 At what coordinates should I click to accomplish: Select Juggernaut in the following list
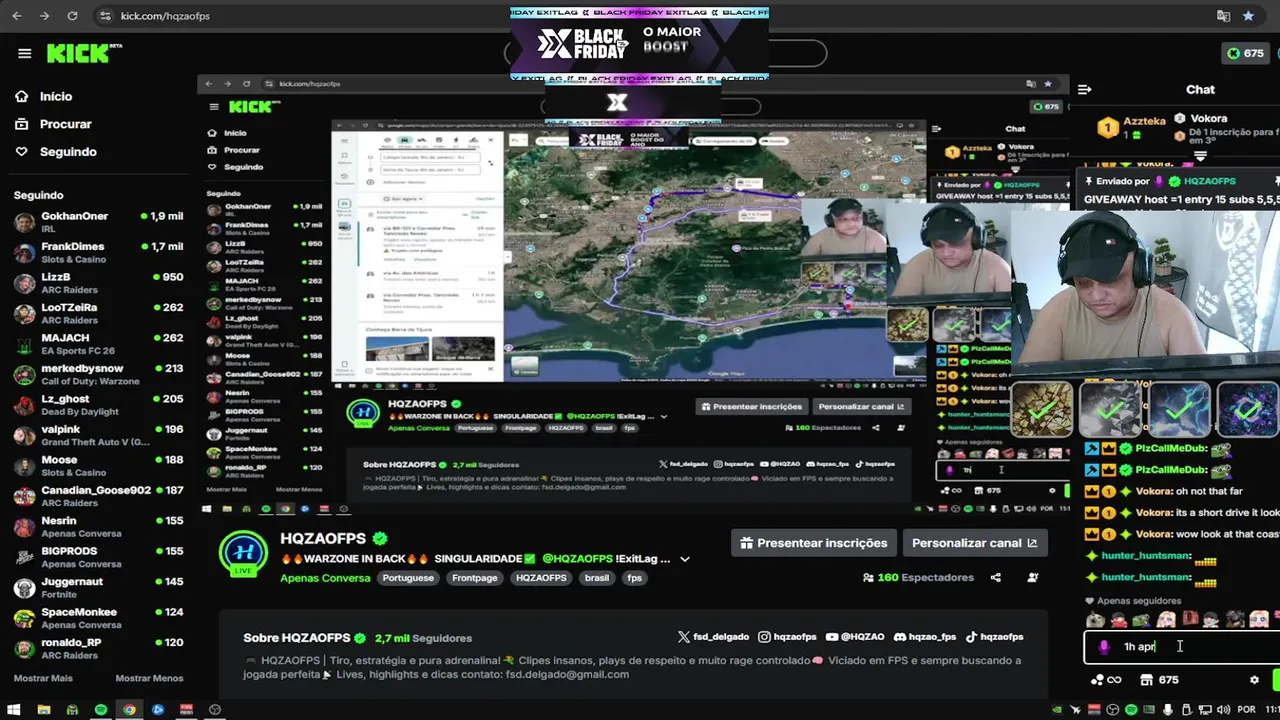(98, 588)
